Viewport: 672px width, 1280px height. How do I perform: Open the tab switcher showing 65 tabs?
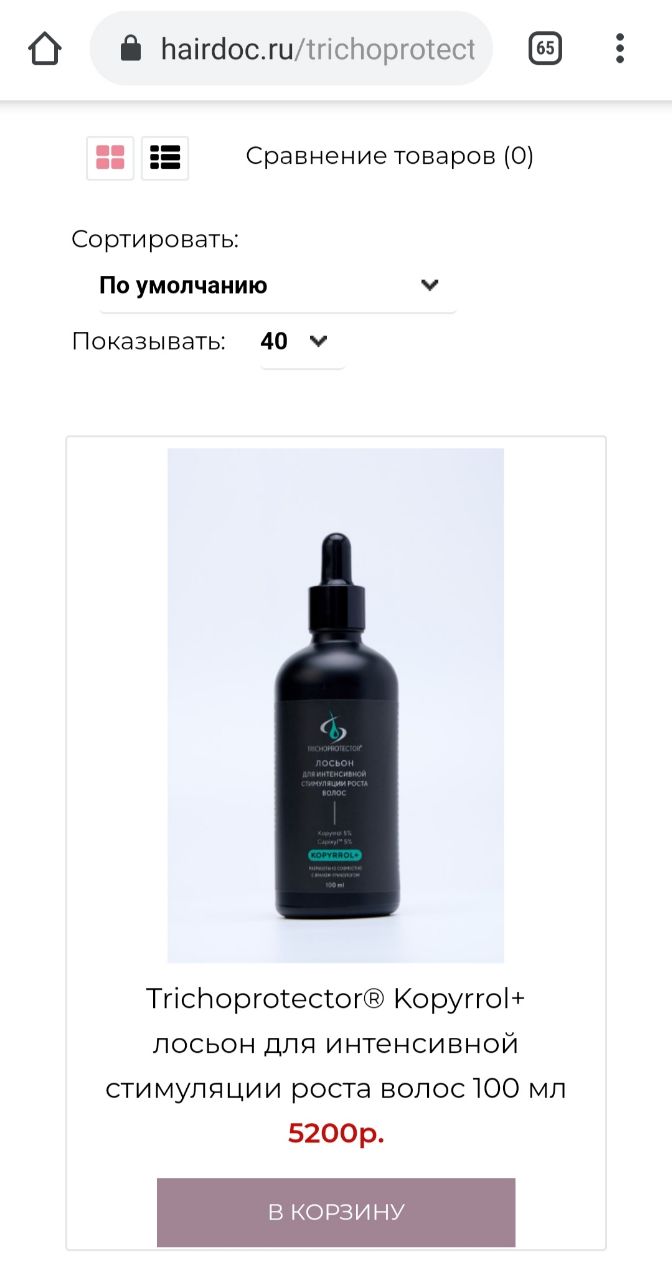[x=545, y=48]
